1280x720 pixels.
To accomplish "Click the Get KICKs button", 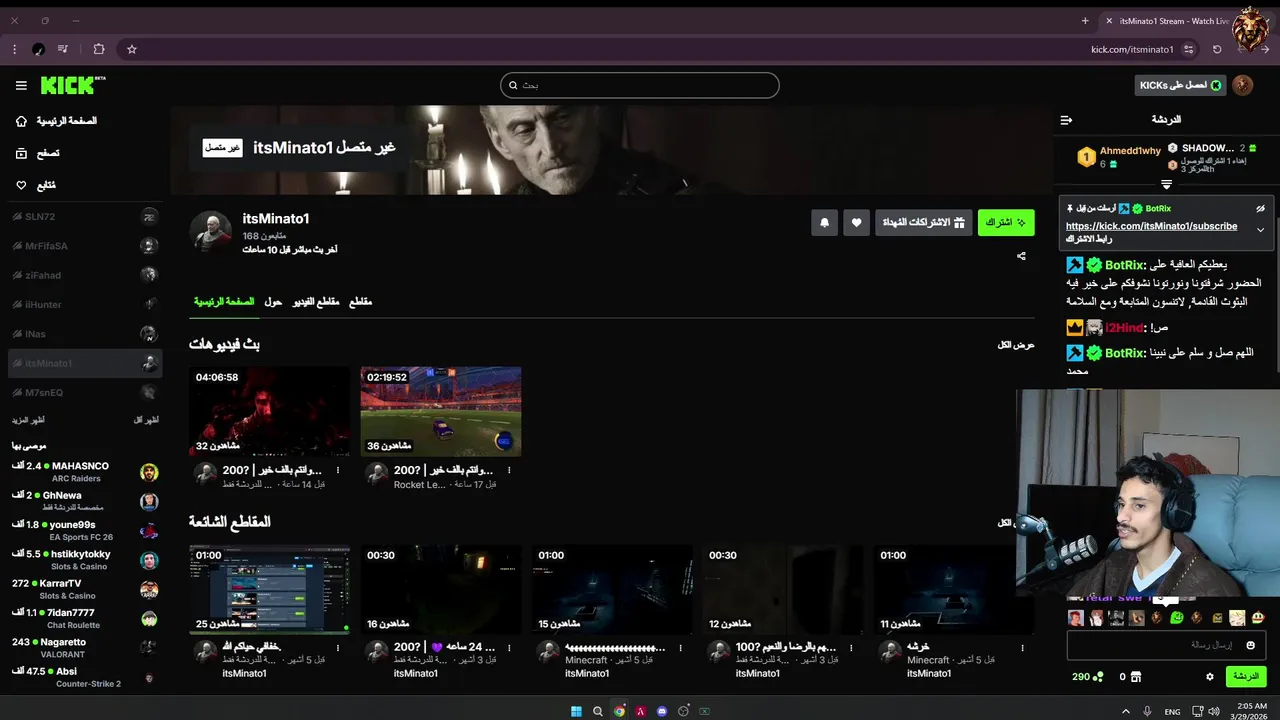I will [1180, 85].
